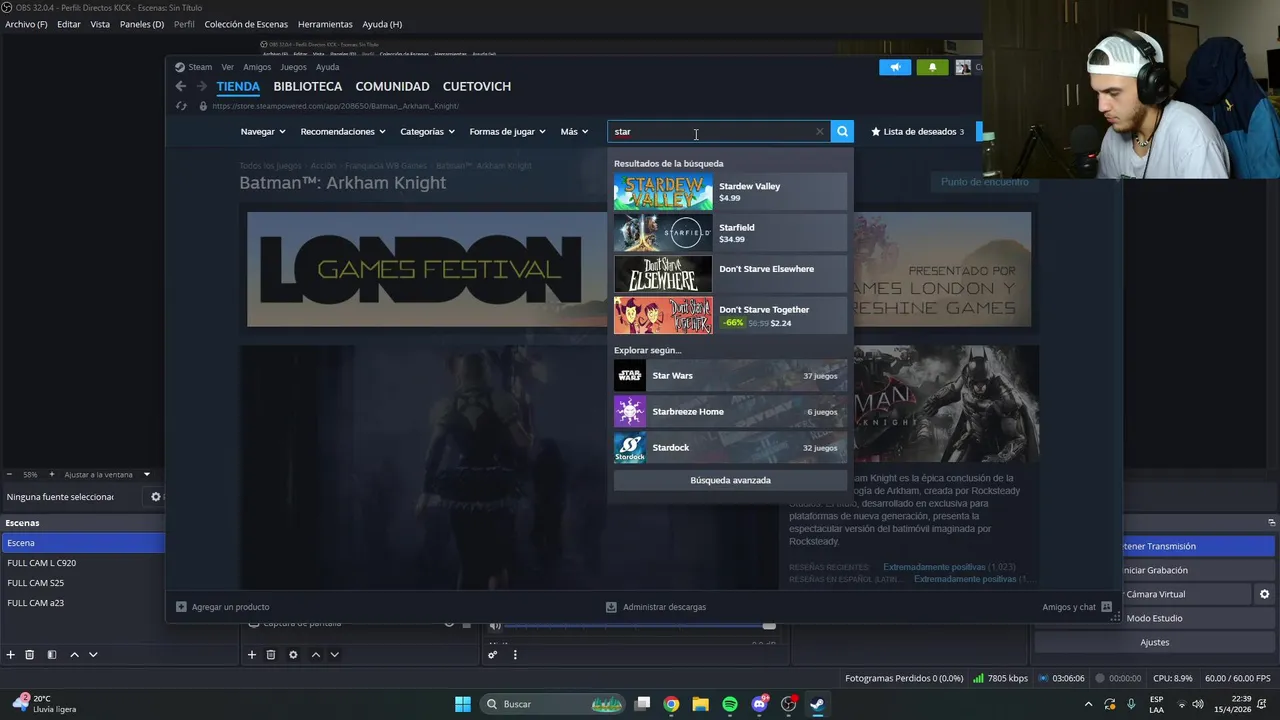This screenshot has height=720, width=1280.
Task: Open scene filters icon in OBS
Action: point(52,655)
